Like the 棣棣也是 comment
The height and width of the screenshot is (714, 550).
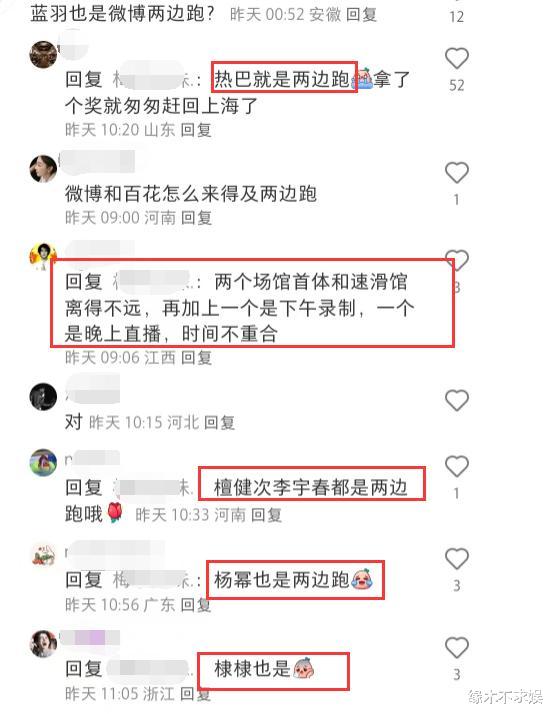tap(457, 648)
